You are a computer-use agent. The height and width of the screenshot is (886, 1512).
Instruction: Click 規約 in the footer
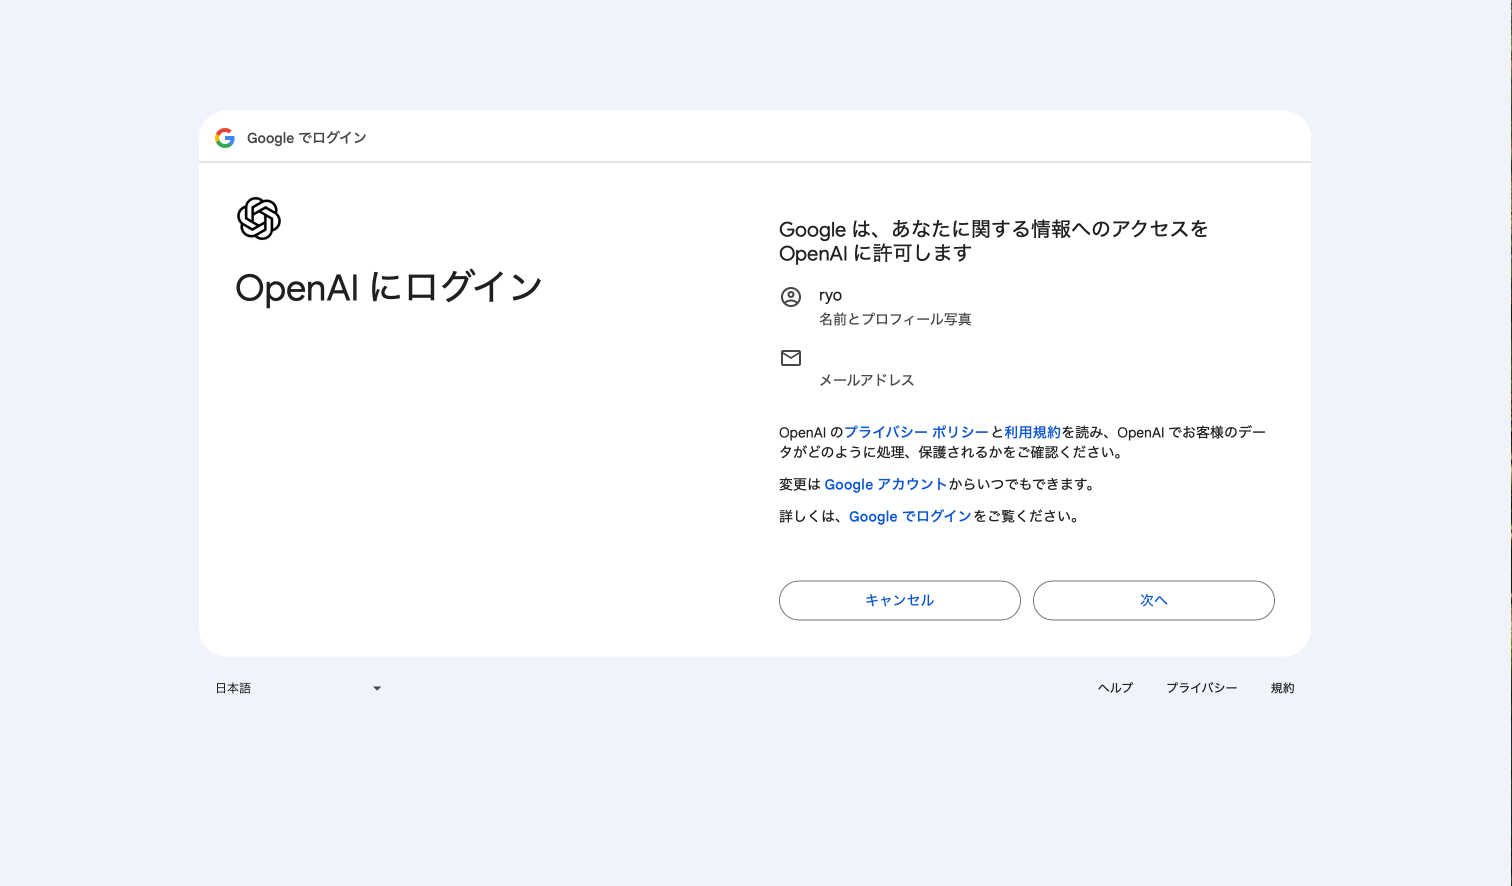1282,688
